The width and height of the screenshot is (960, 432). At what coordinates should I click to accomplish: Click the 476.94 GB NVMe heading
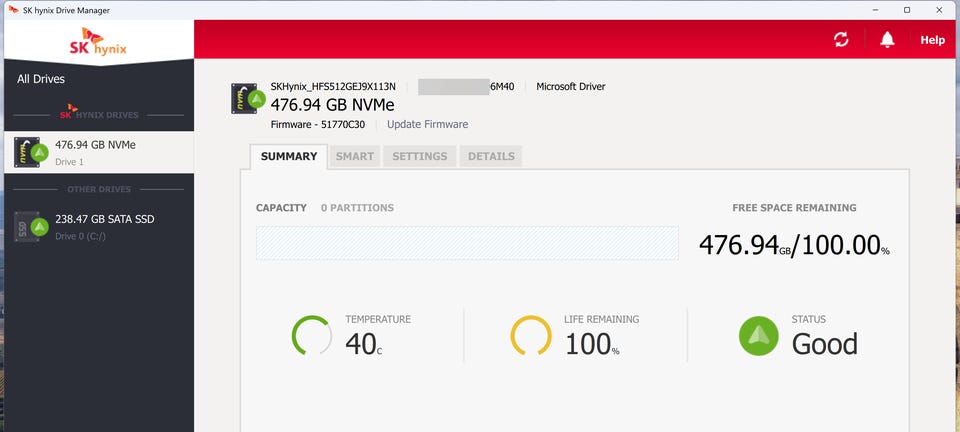click(x=332, y=105)
